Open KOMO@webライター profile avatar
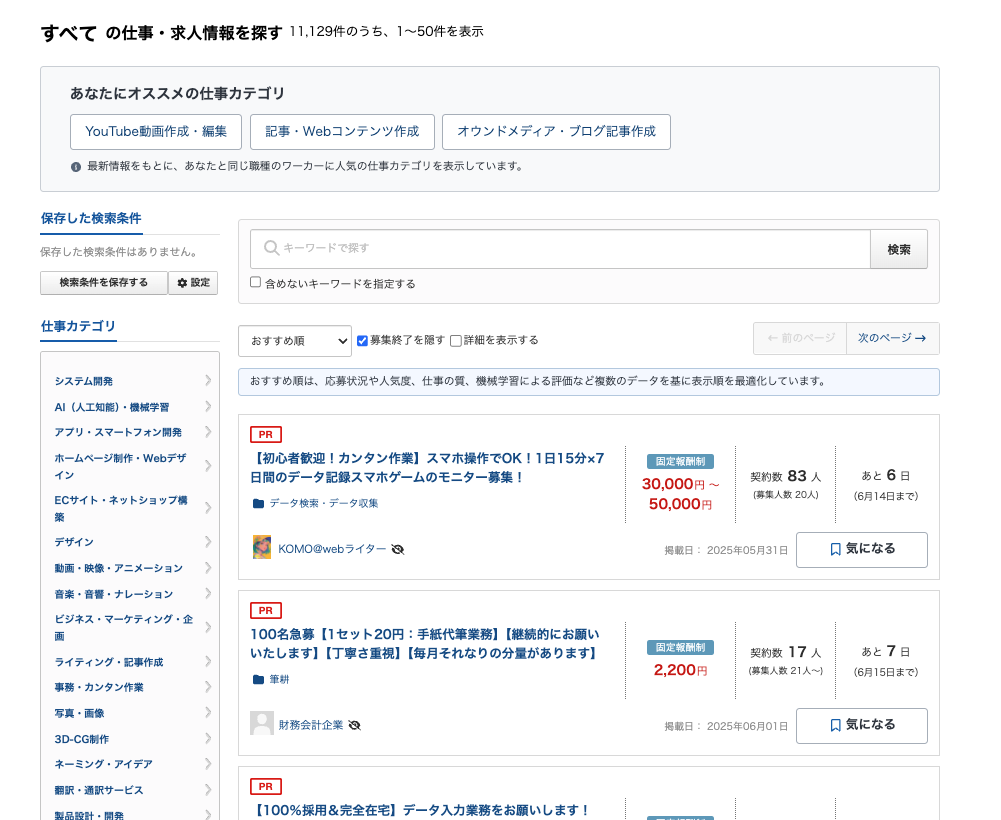 tap(262, 547)
